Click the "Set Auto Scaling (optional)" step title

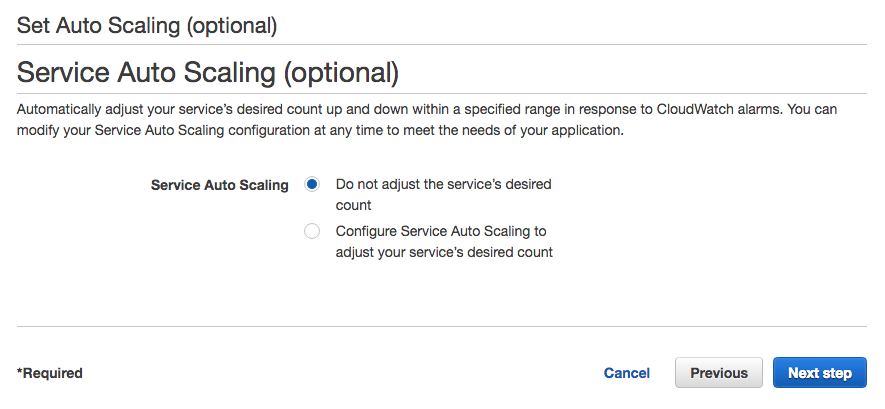coord(147,24)
